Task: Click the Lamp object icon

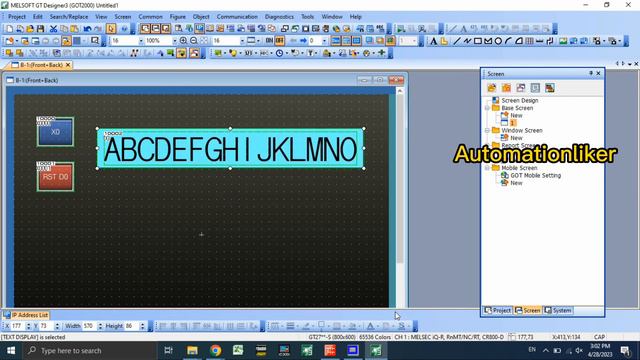Action: [x=233, y=53]
